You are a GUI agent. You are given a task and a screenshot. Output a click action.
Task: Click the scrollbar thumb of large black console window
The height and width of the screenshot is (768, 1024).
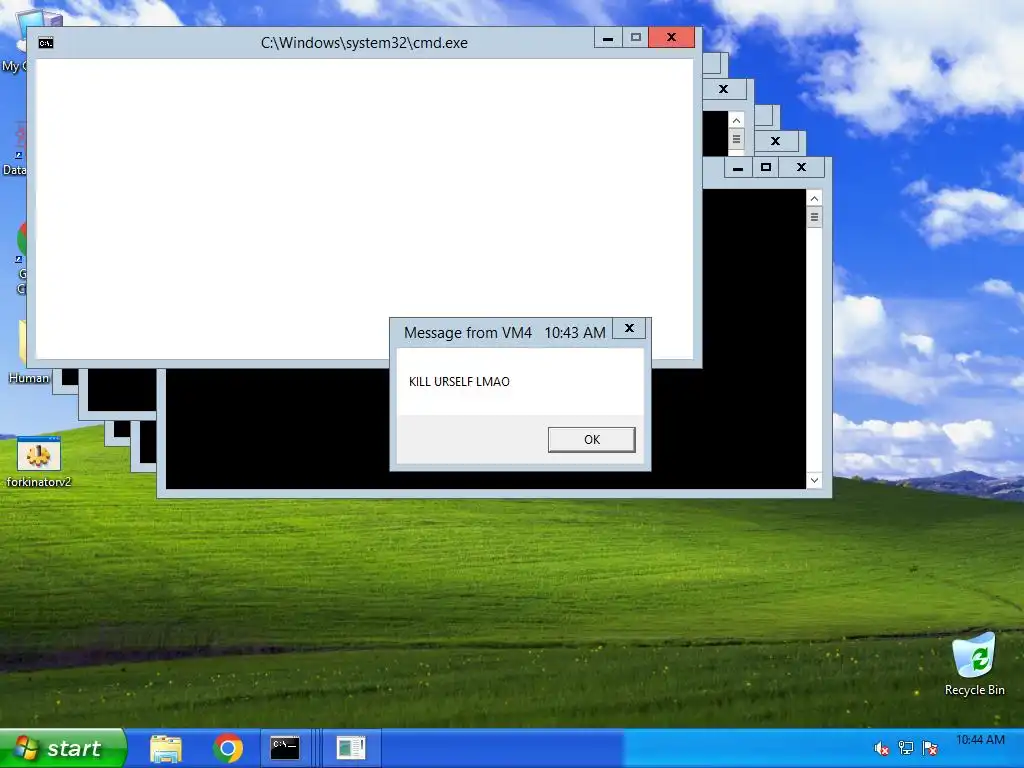pyautogui.click(x=814, y=217)
